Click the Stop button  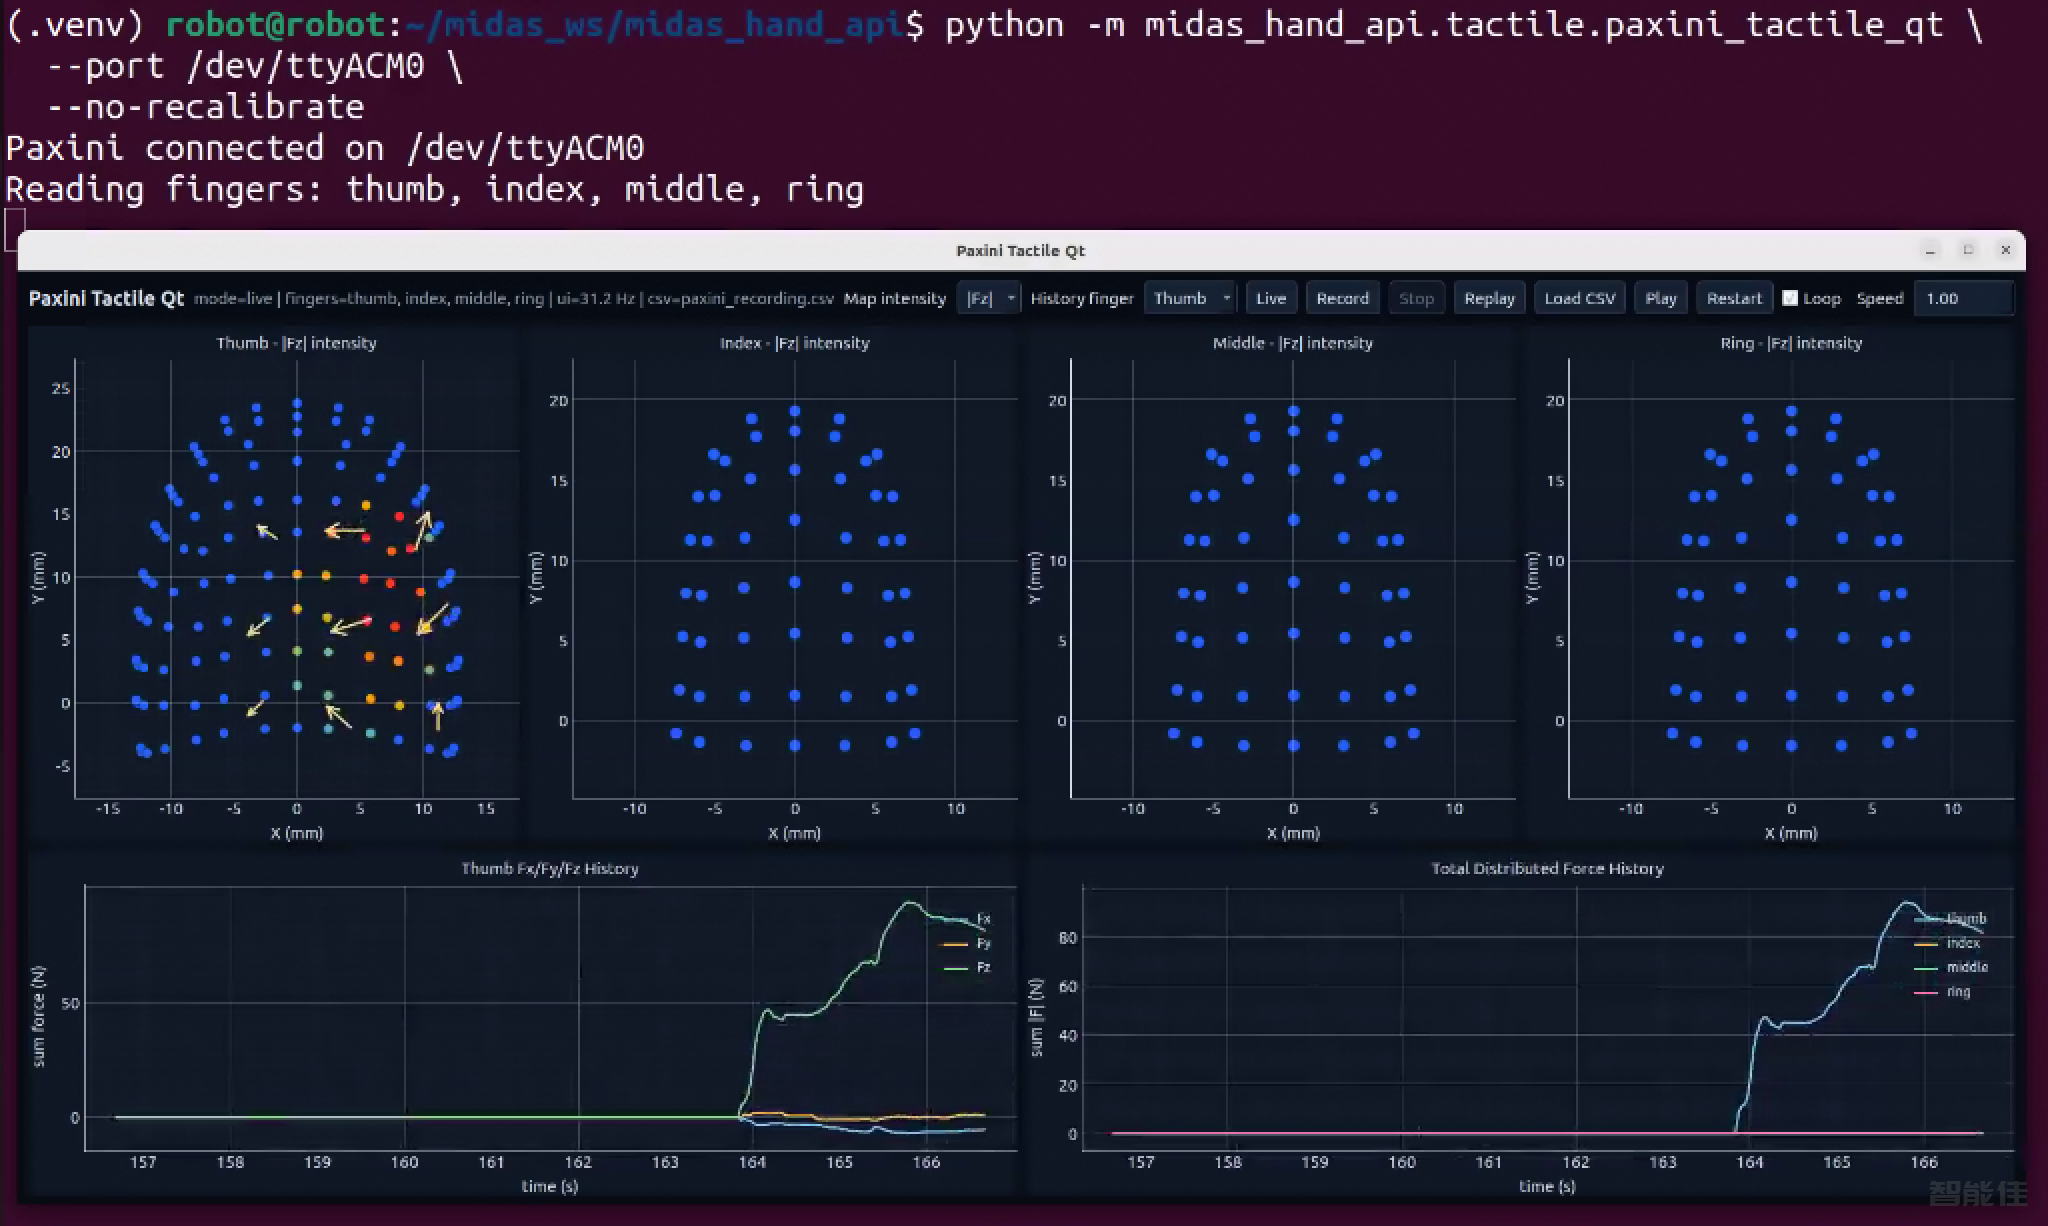point(1416,298)
